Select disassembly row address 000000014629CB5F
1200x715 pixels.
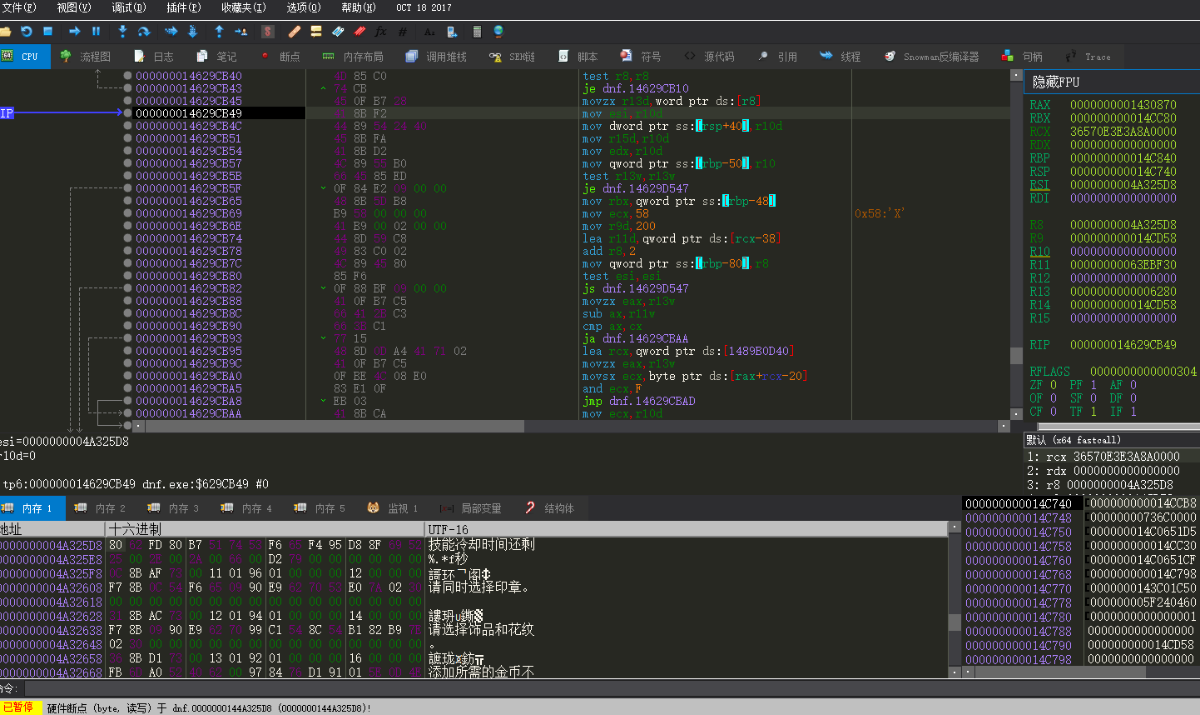tap(188, 188)
